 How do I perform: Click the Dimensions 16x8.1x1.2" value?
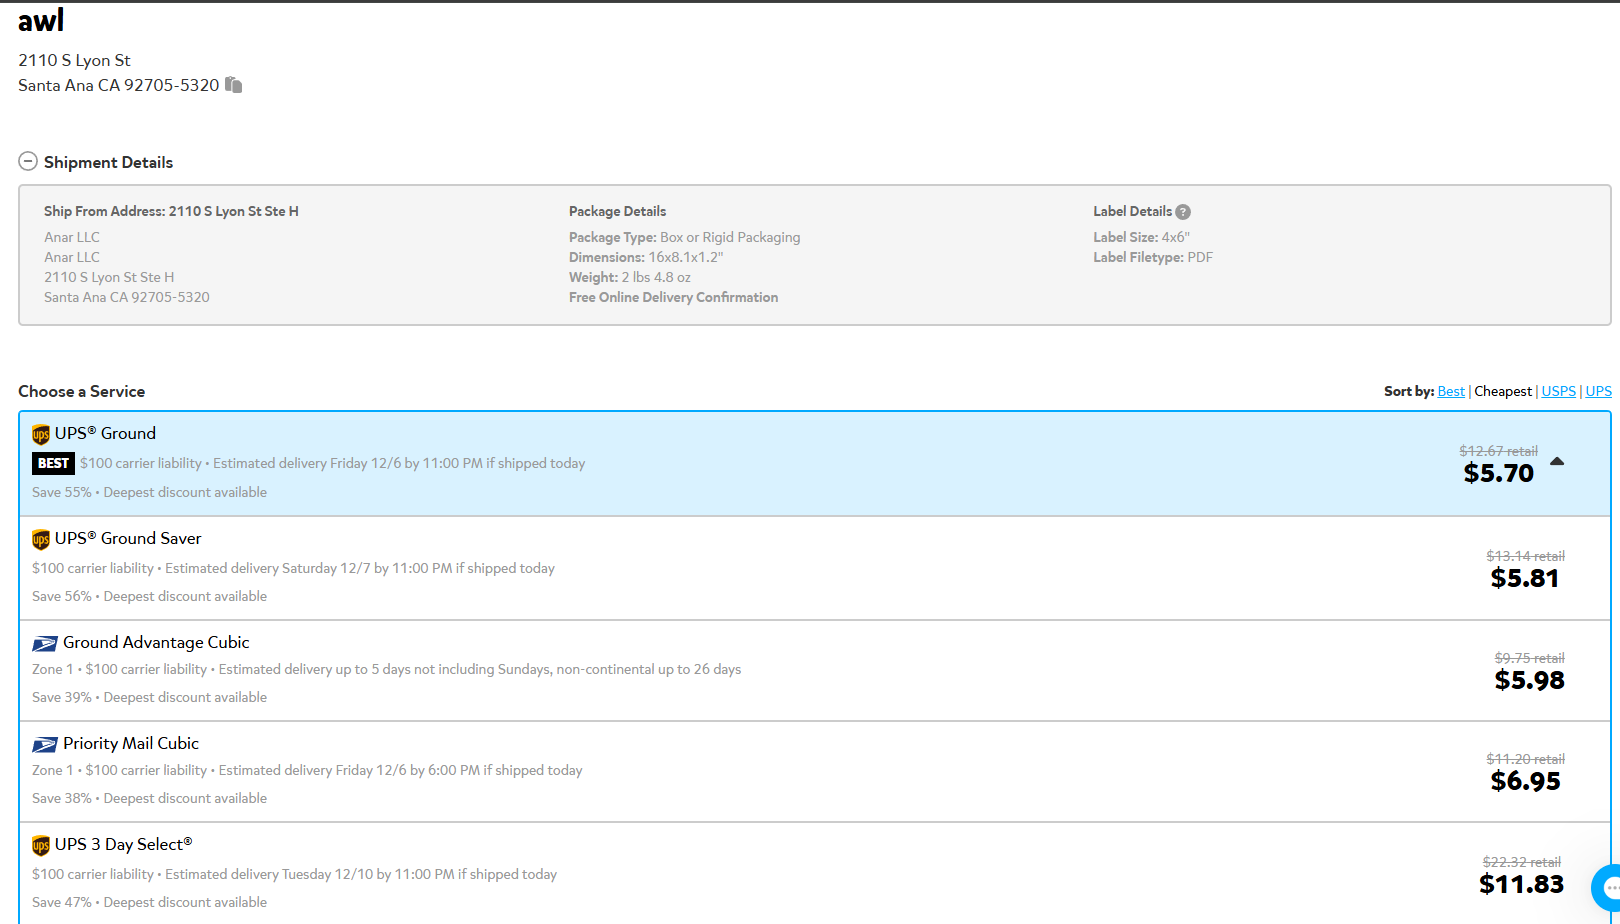[685, 257]
